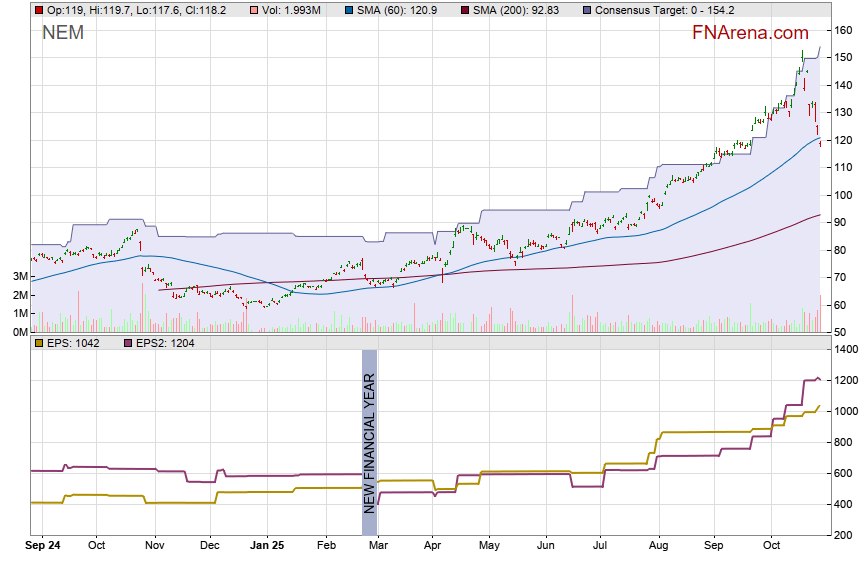Click the purple EPS2 legend swatch
The width and height of the screenshot is (859, 566).
(128, 344)
